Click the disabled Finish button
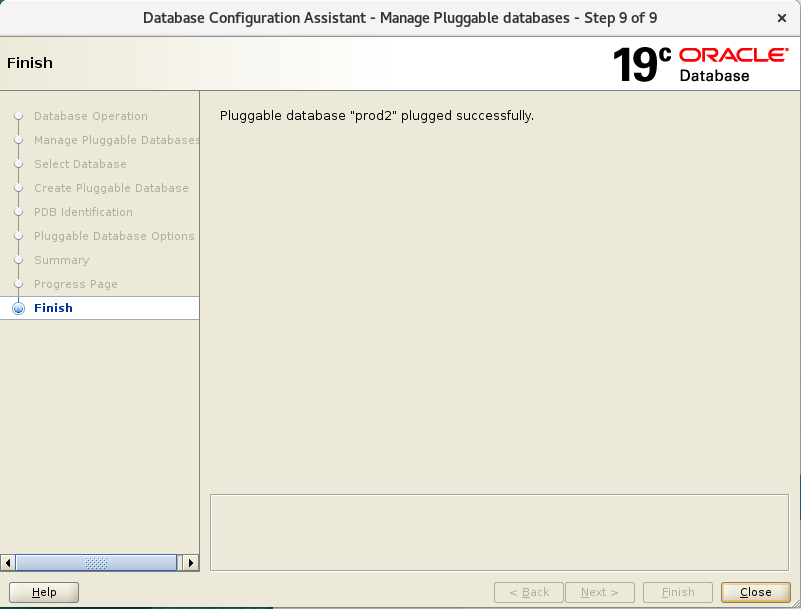The height and width of the screenshot is (609, 801). pos(678,592)
